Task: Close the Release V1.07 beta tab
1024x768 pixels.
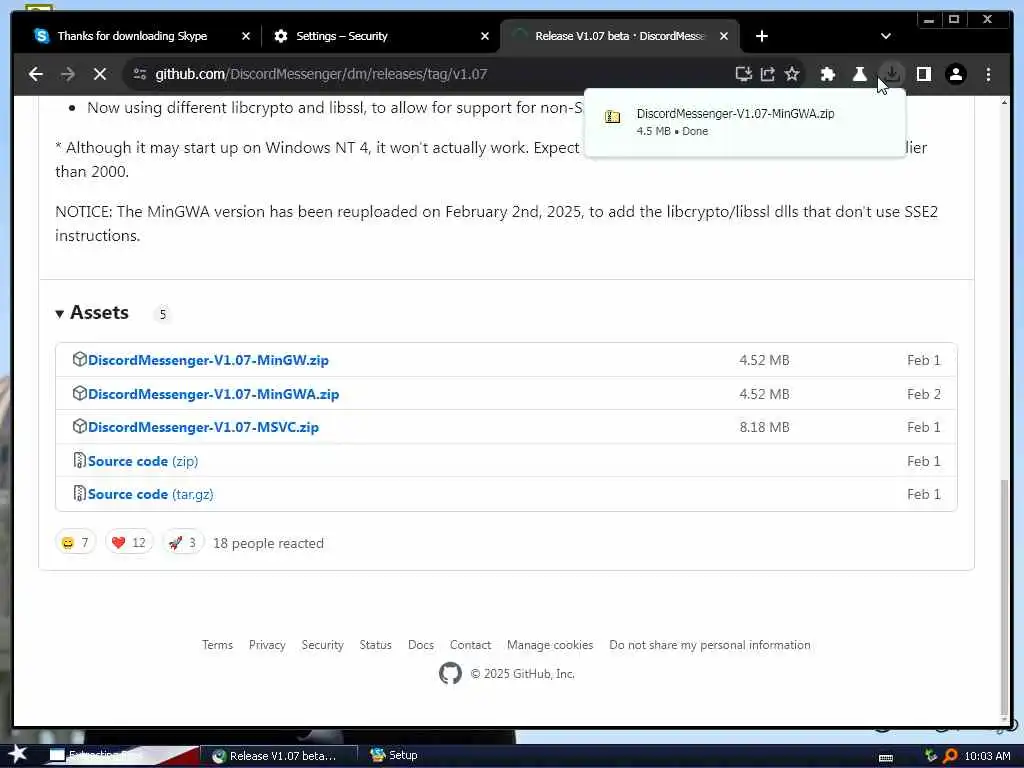Action: tap(724, 36)
